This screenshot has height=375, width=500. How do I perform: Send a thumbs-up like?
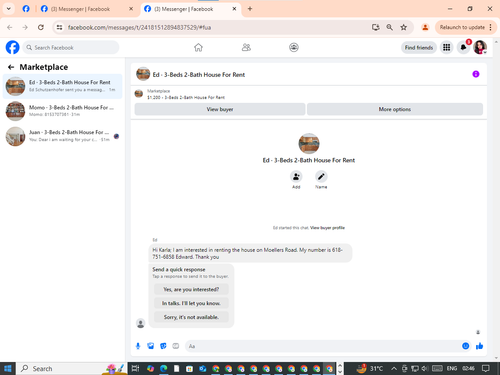(479, 346)
